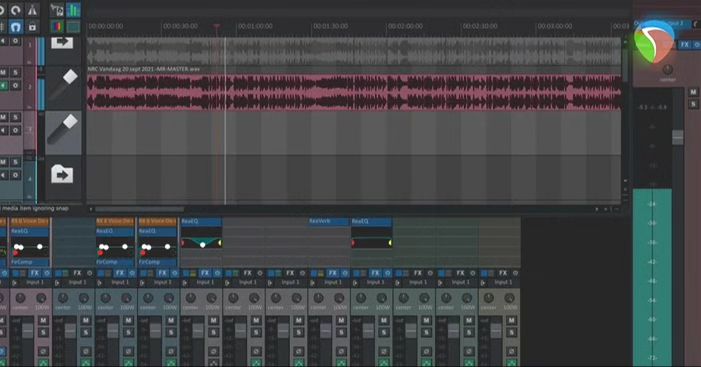The height and width of the screenshot is (367, 701).
Task: Mute the teal EQ curve mixer strip
Action: click(x=213, y=321)
